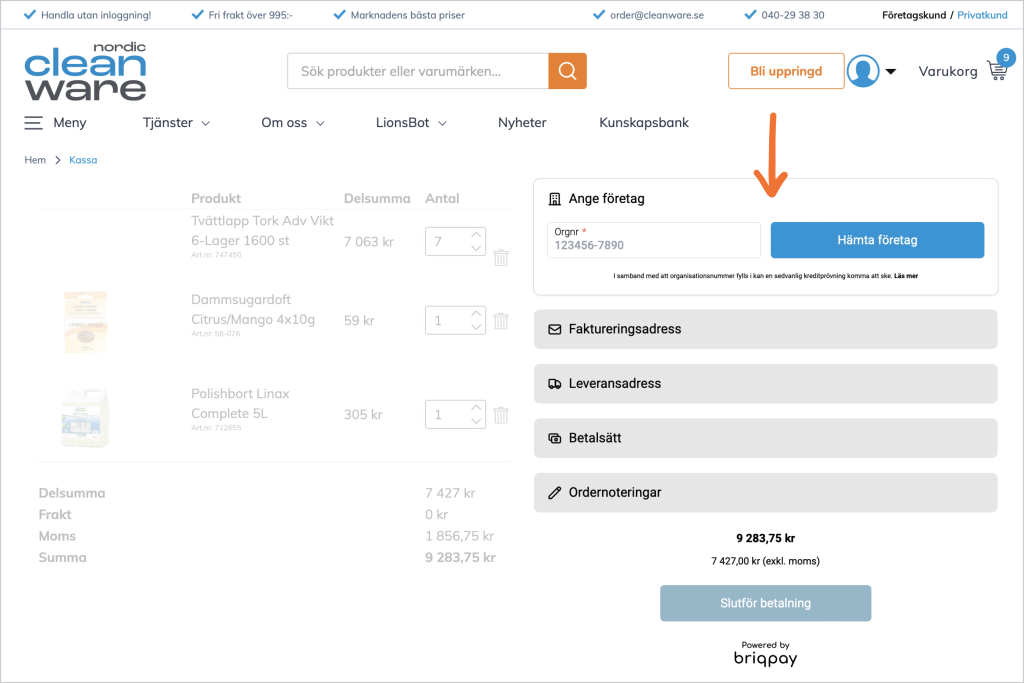Expand the Om oss dropdown menu
The height and width of the screenshot is (683, 1024).
click(293, 123)
